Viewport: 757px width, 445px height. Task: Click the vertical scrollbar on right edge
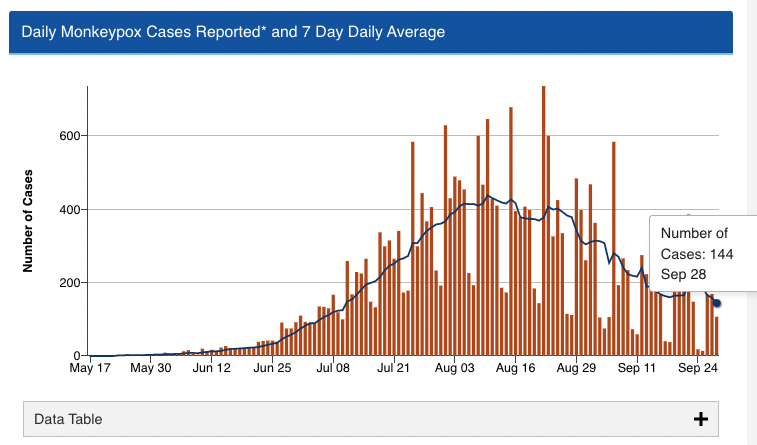coord(752,222)
